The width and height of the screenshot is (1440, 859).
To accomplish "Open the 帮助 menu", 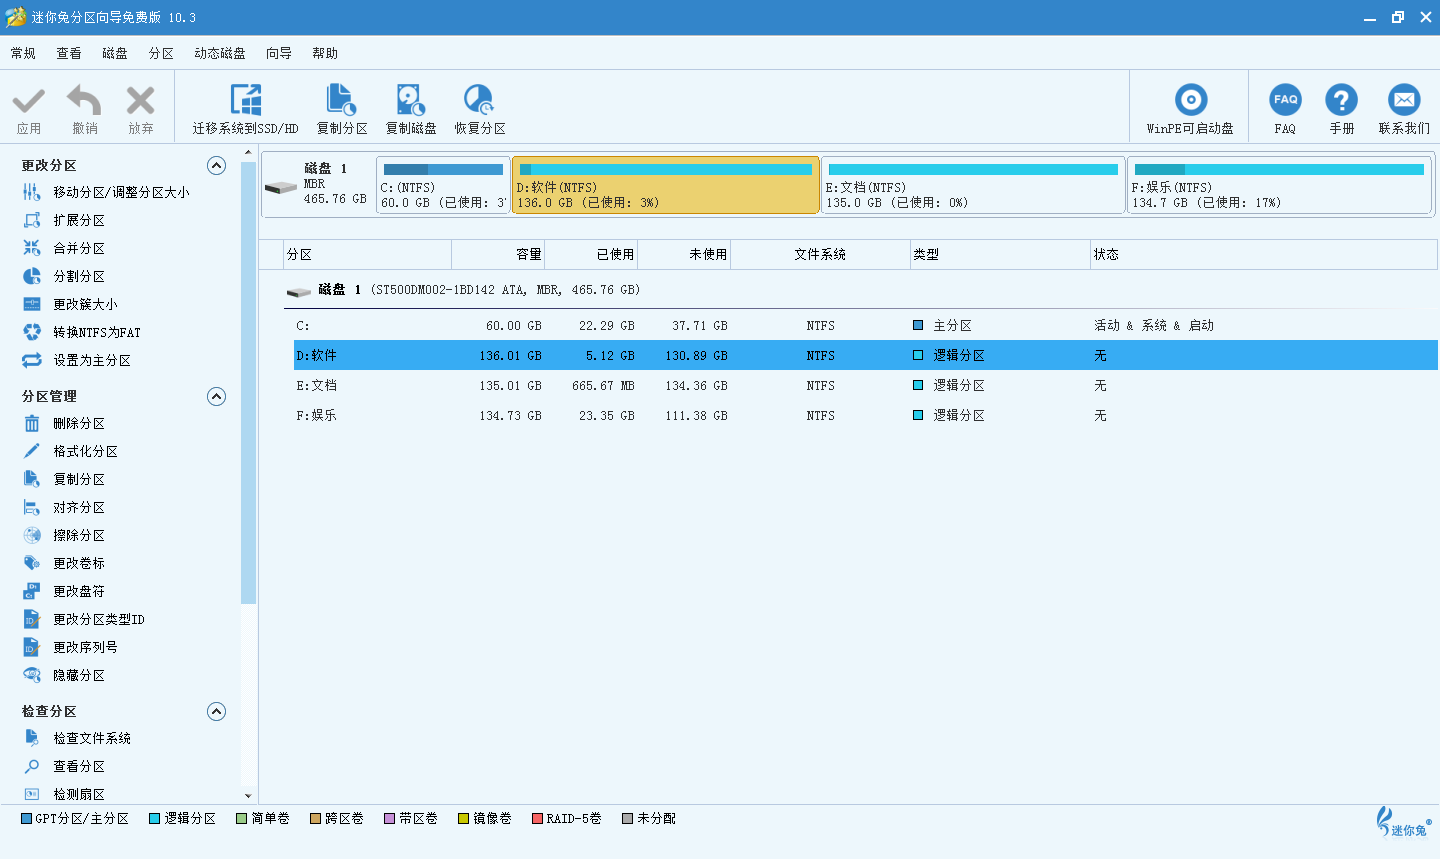I will pyautogui.click(x=325, y=53).
